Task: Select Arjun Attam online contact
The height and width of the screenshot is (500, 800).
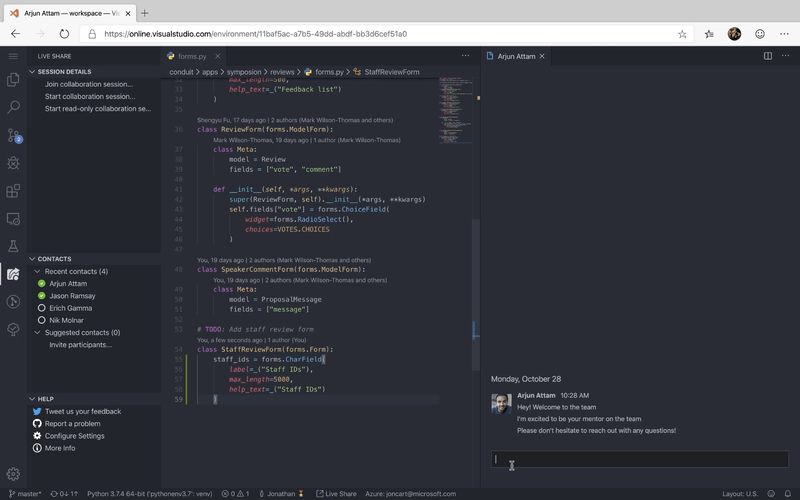Action: point(68,284)
